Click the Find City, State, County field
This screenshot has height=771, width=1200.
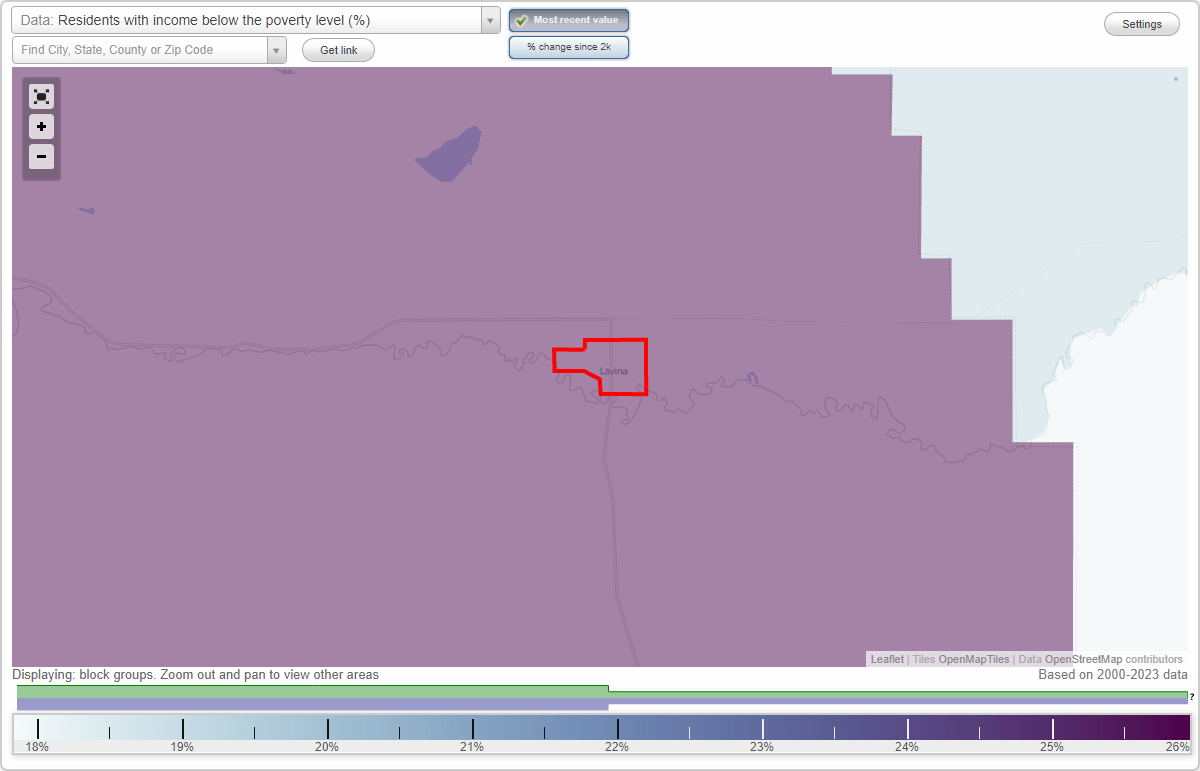[140, 50]
